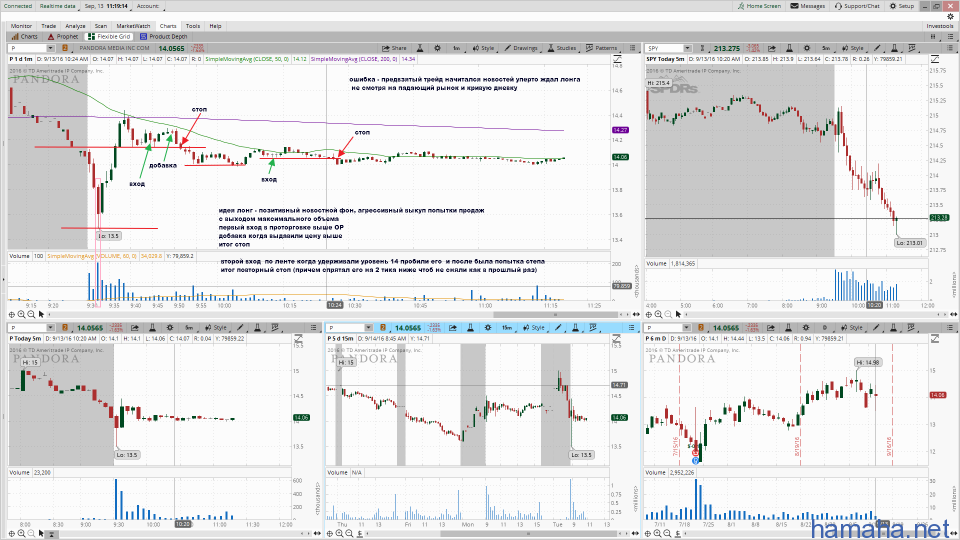Open SPY chart studies flask icon
Image resolution: width=960 pixels, height=540 pixels.
[x=894, y=48]
